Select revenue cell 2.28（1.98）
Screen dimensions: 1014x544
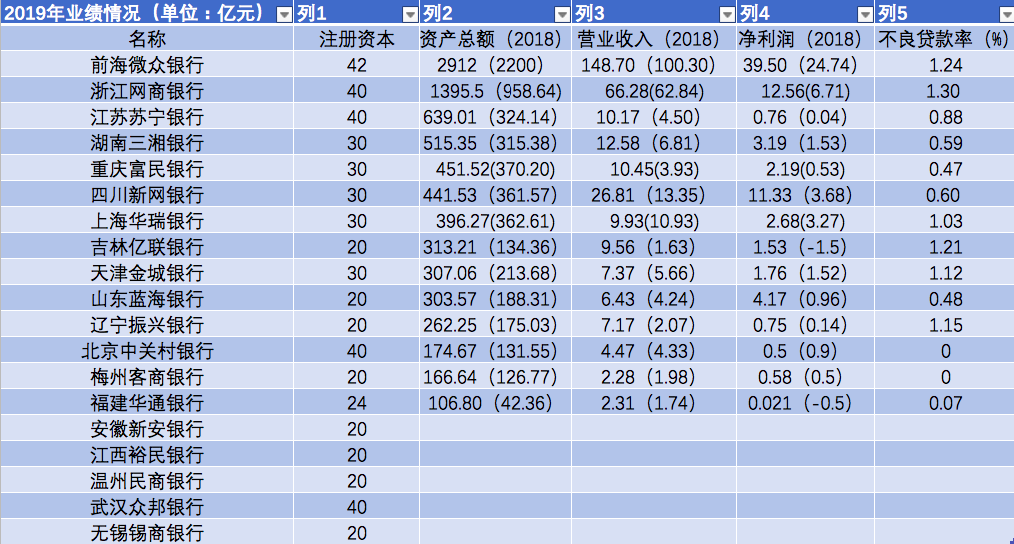(x=654, y=376)
